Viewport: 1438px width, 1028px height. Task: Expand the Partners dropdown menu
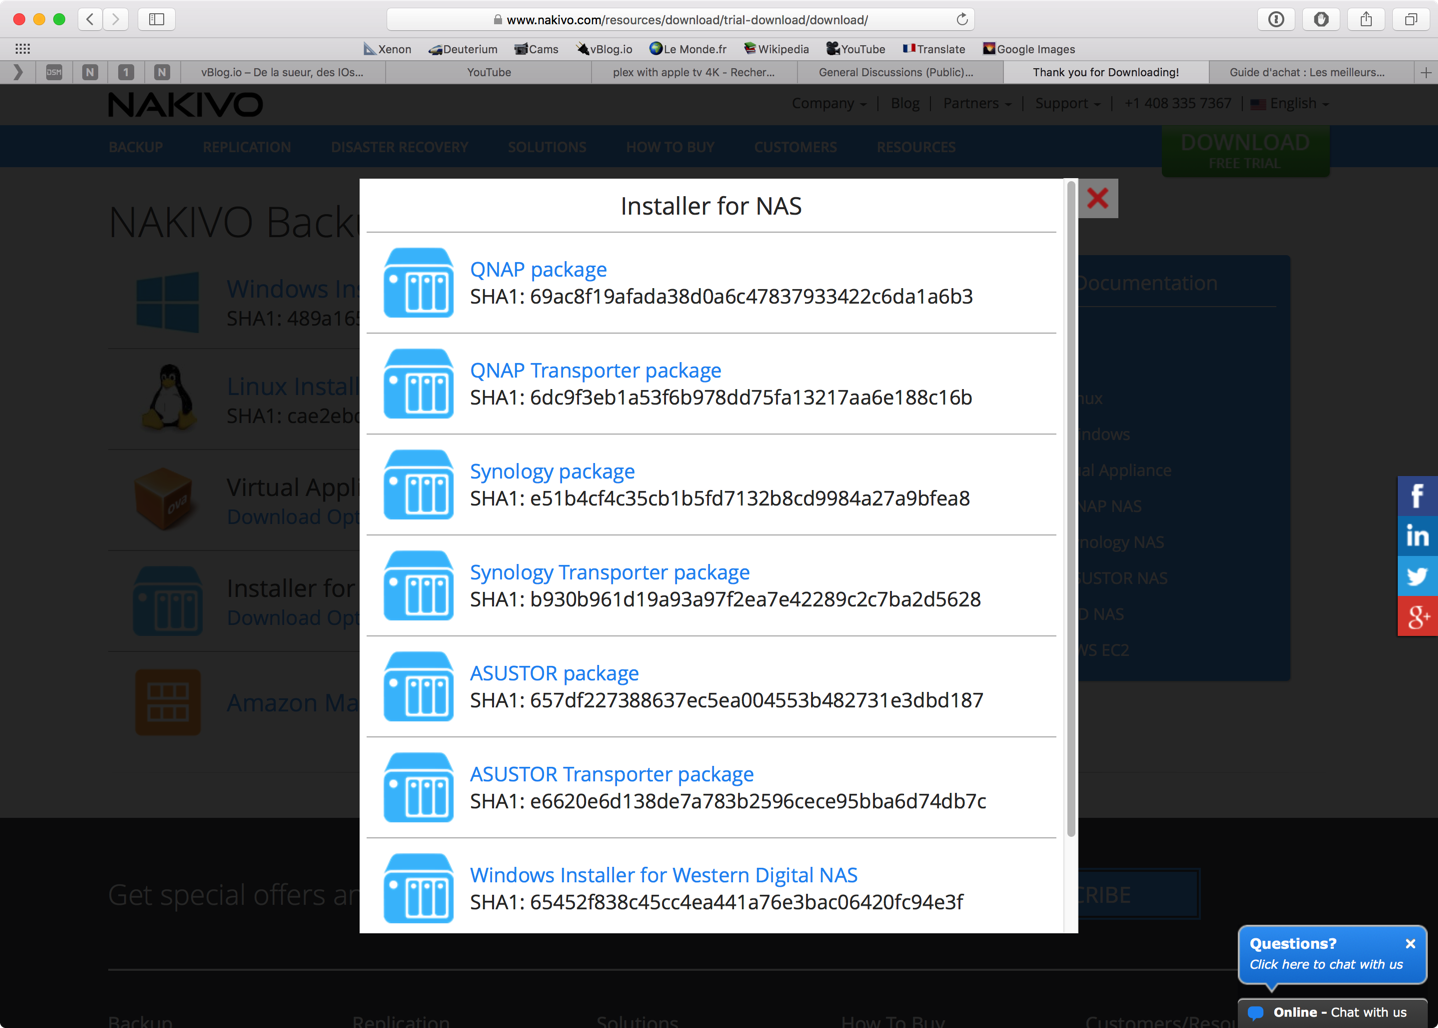coord(977,103)
